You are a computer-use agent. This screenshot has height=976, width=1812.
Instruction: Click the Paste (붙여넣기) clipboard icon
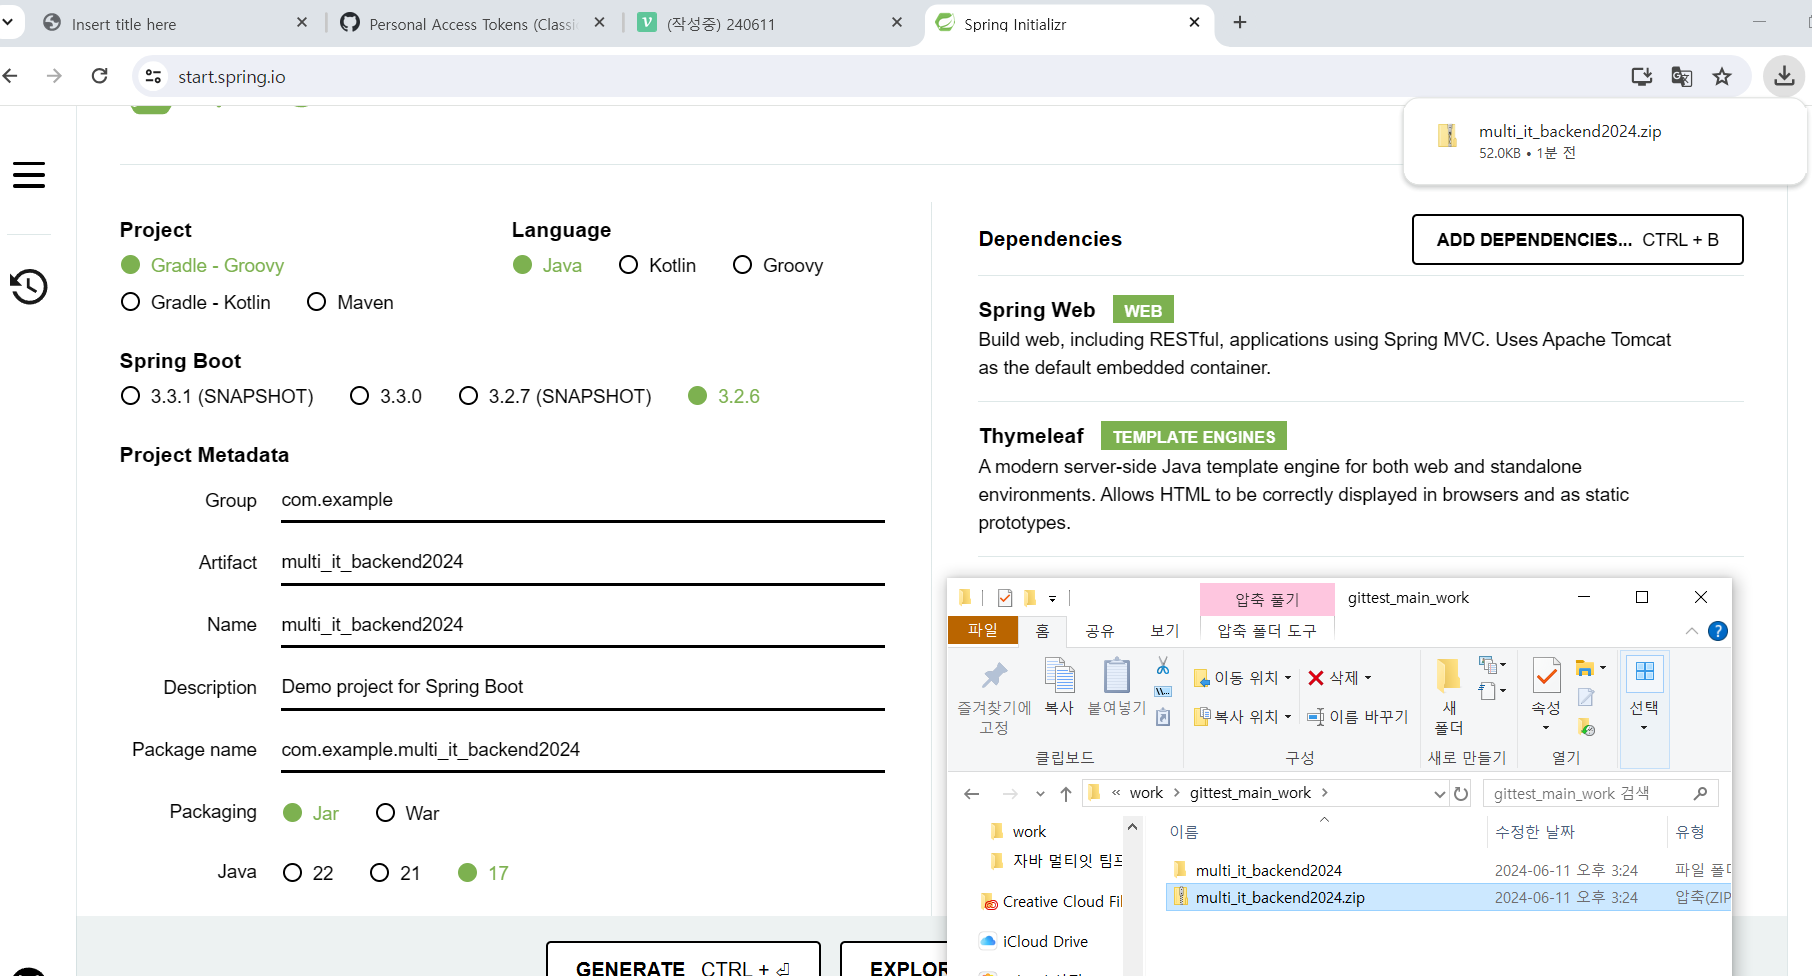(x=1117, y=687)
